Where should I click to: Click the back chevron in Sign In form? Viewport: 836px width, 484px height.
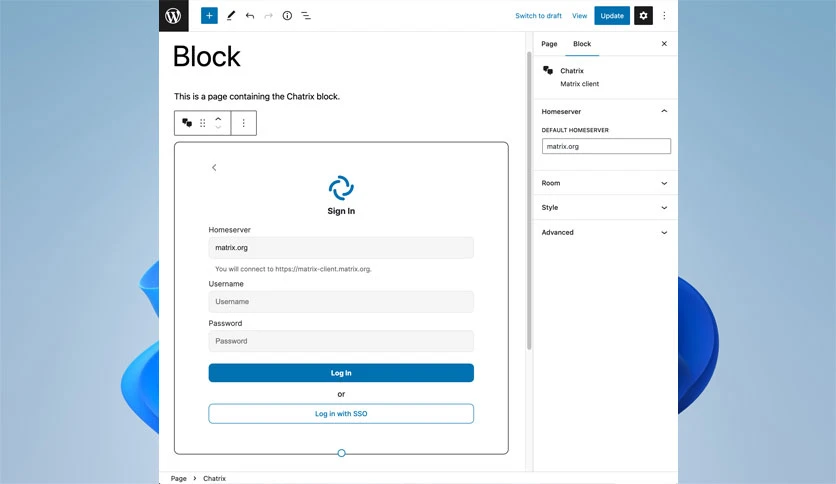[x=214, y=167]
